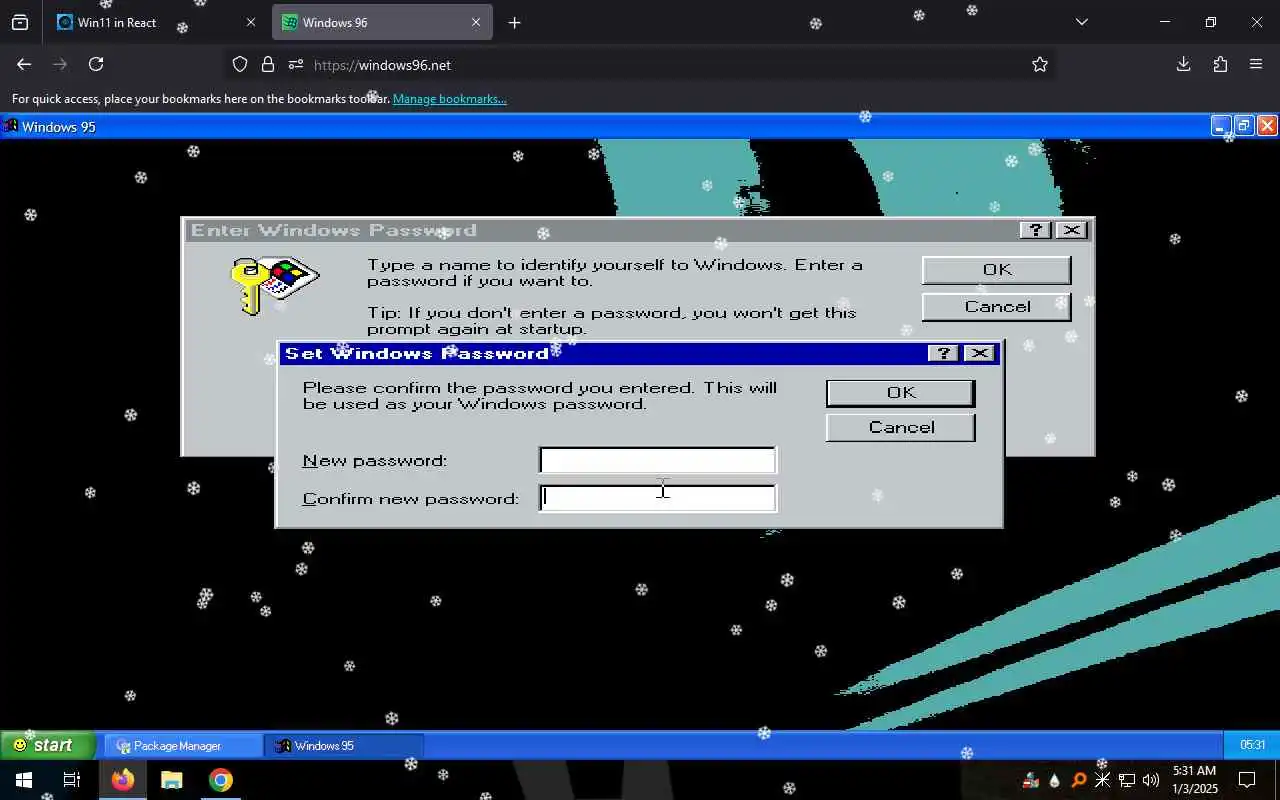Screen dimensions: 1280x800
Task: Click Cancel in Enter Windows Password dialog
Action: (x=996, y=307)
